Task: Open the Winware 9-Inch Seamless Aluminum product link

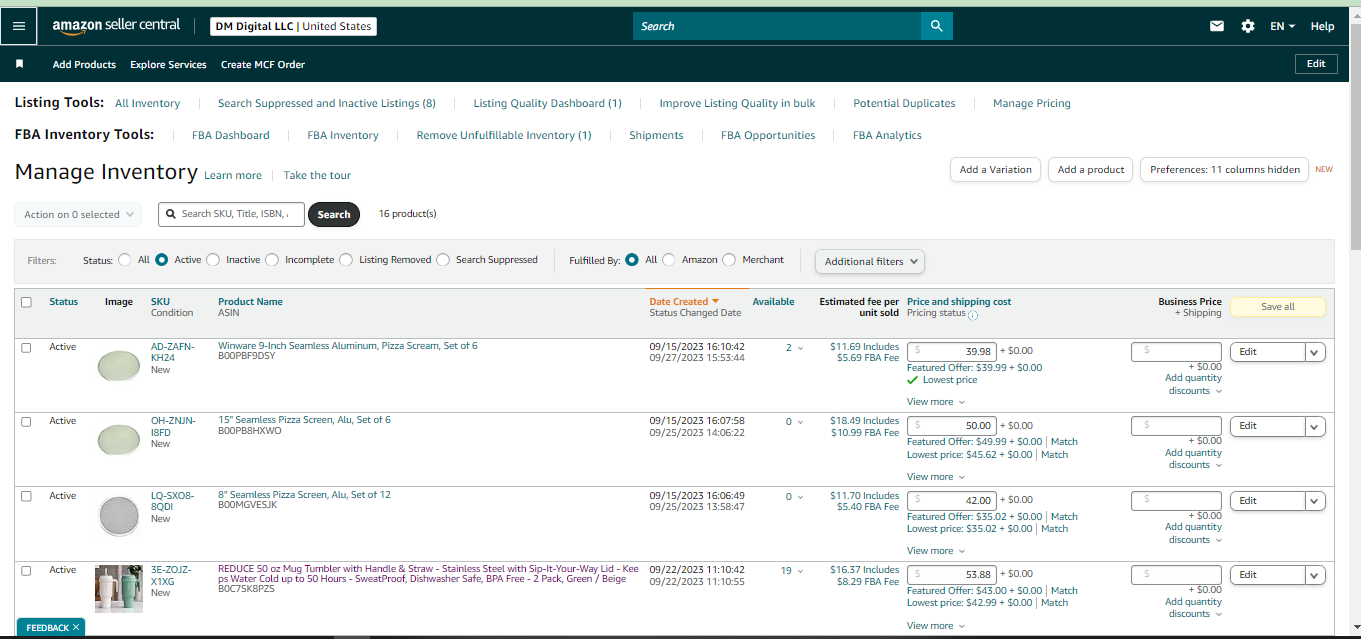Action: pyautogui.click(x=348, y=346)
